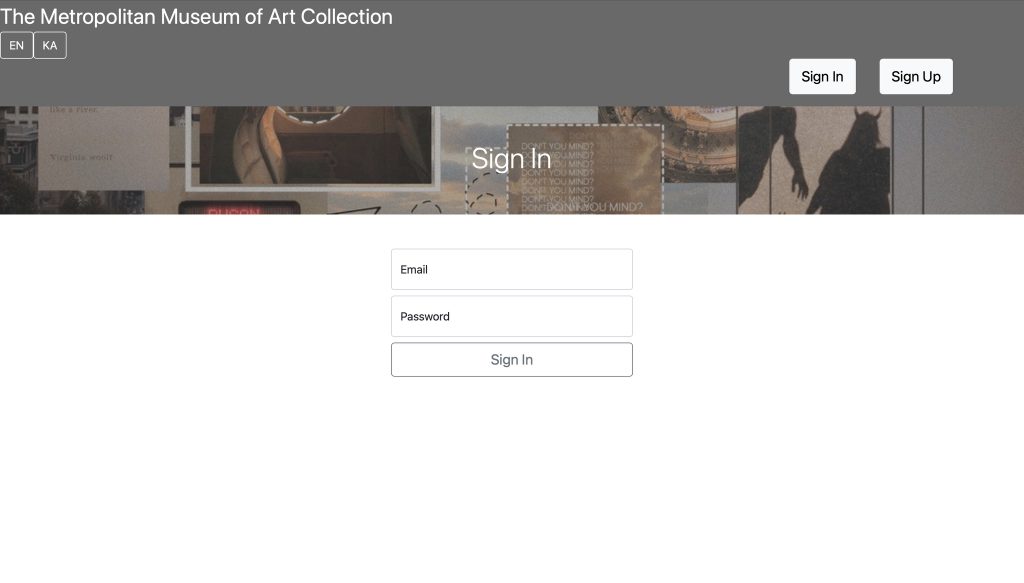Click the Sign In banner heading

coord(511,159)
